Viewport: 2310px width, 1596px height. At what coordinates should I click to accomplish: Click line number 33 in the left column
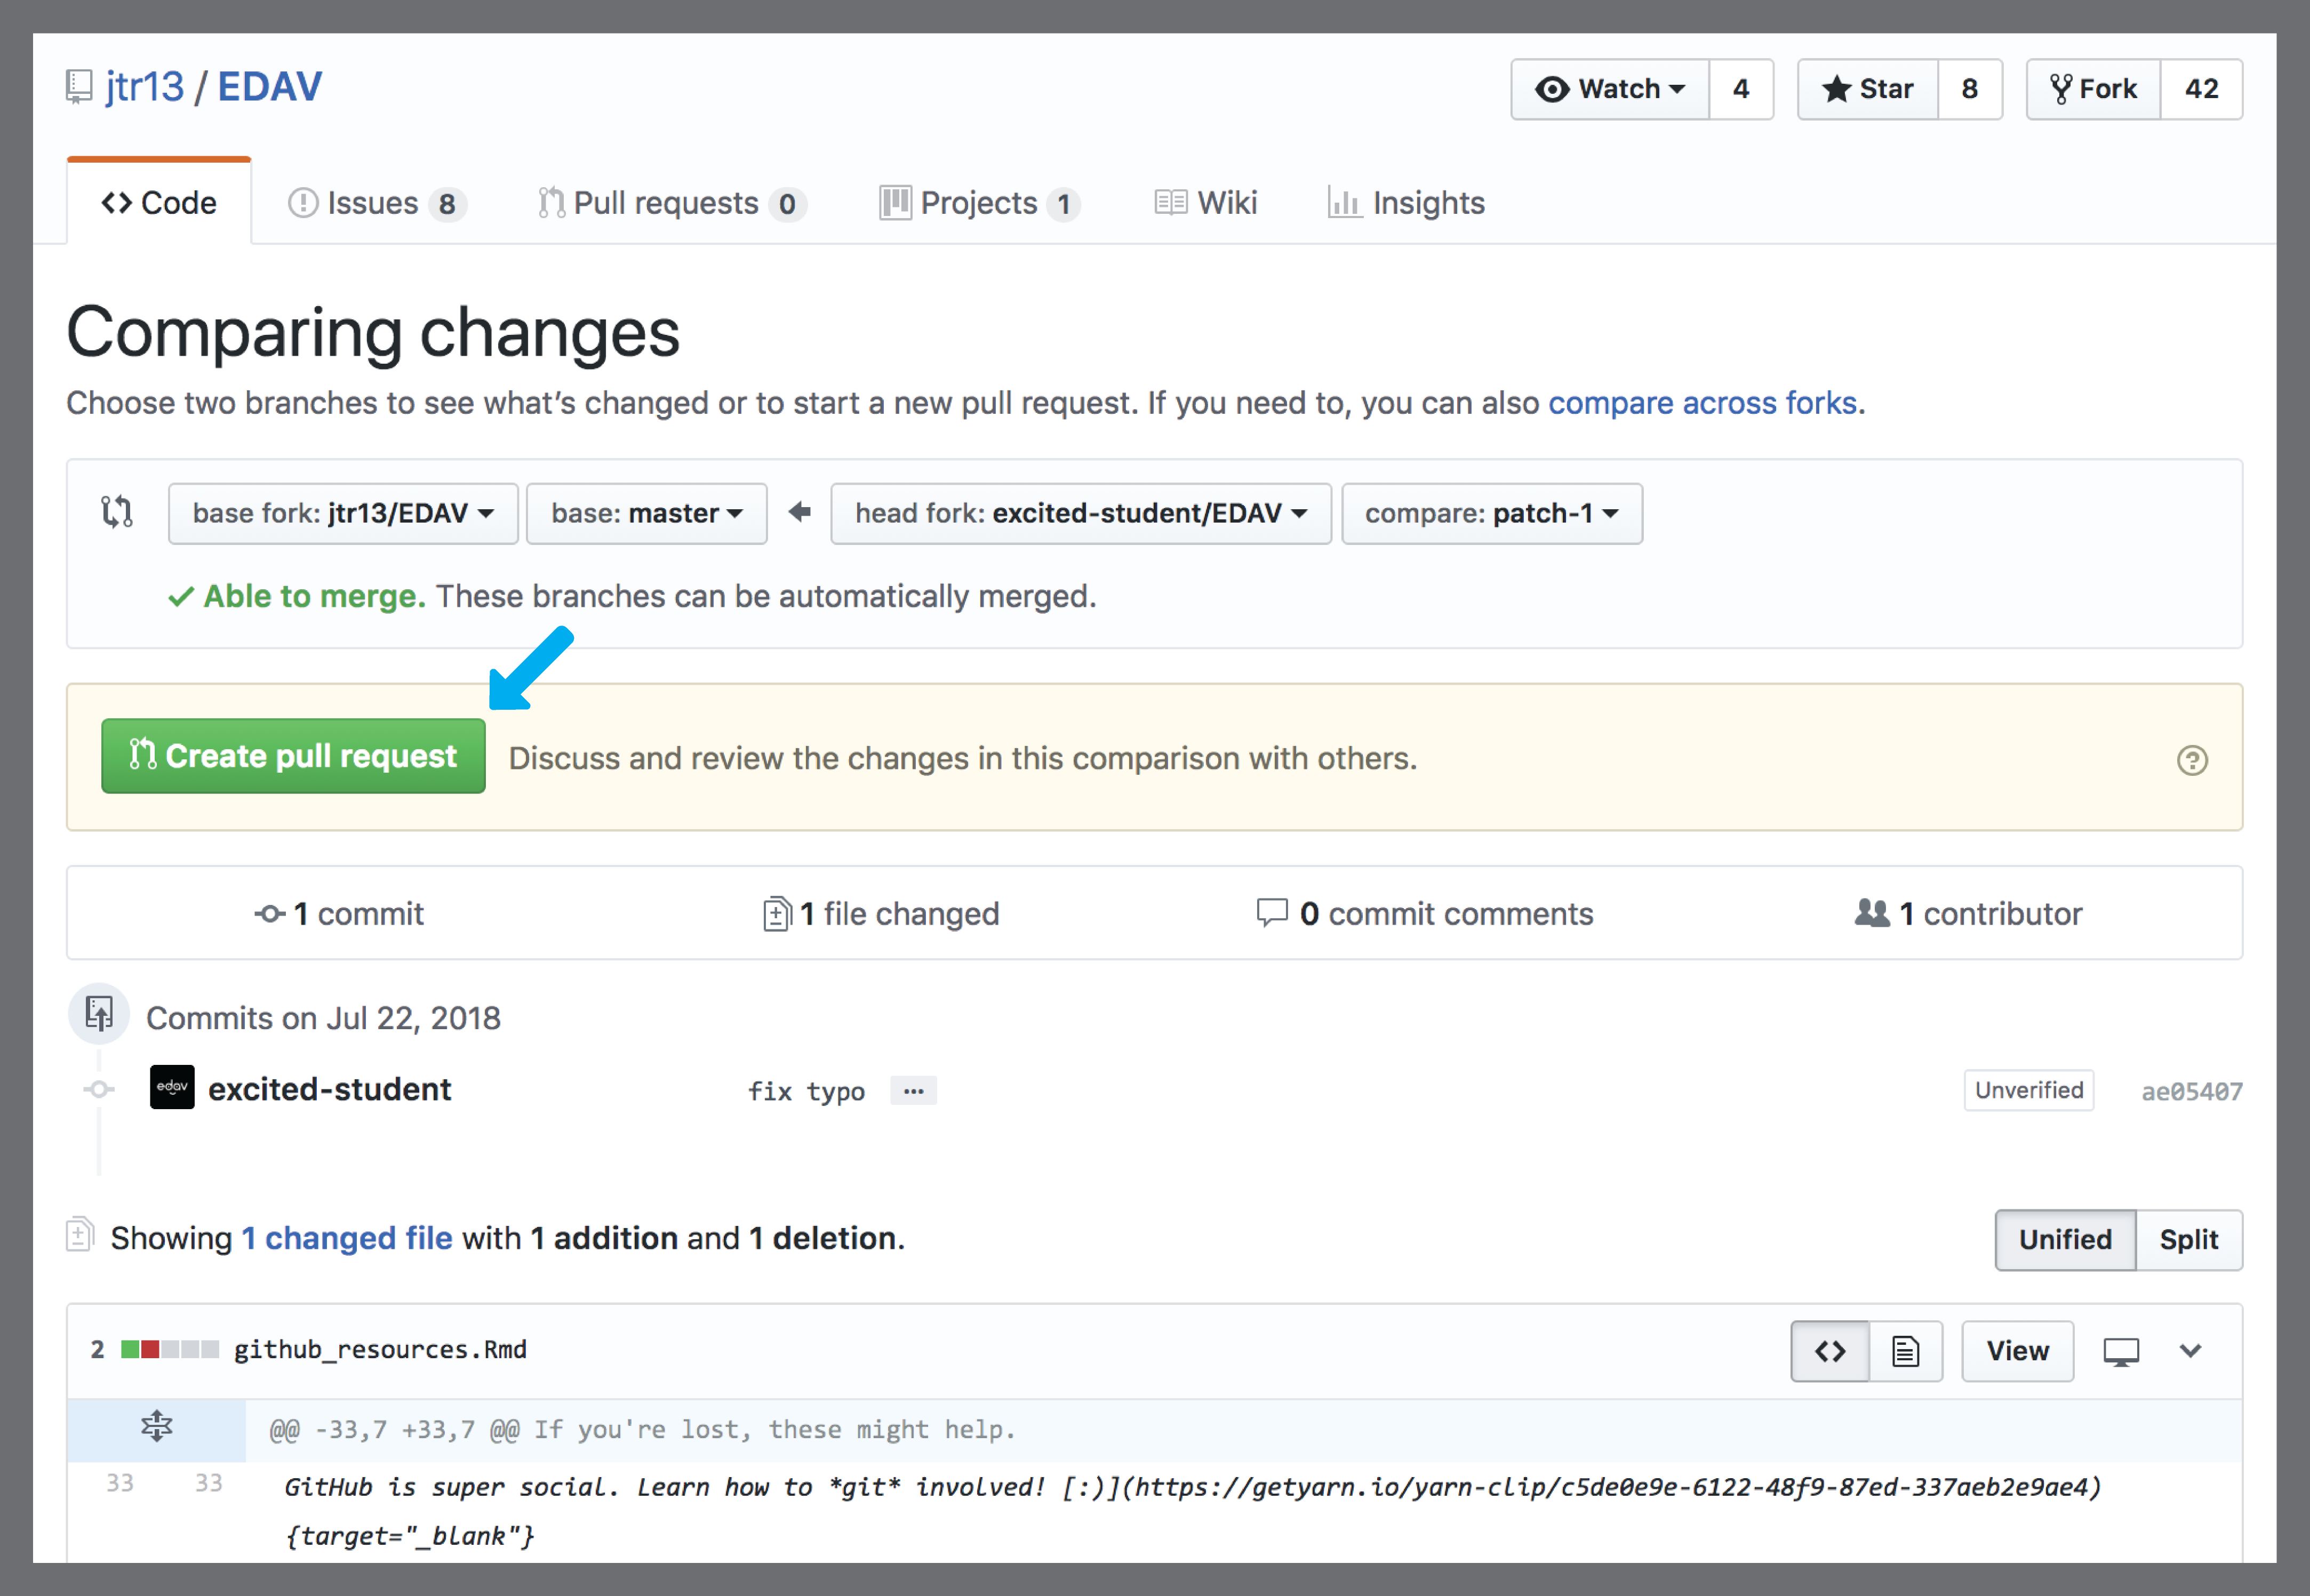(120, 1483)
